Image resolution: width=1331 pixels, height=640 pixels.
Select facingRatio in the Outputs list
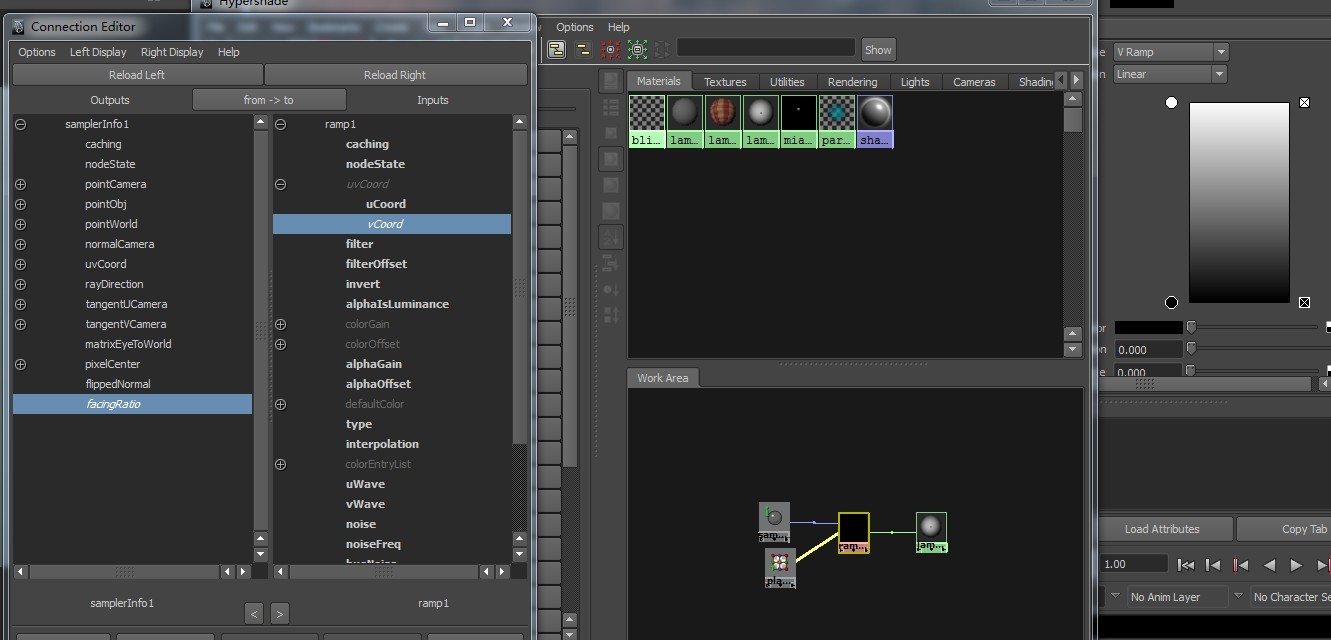(x=132, y=404)
